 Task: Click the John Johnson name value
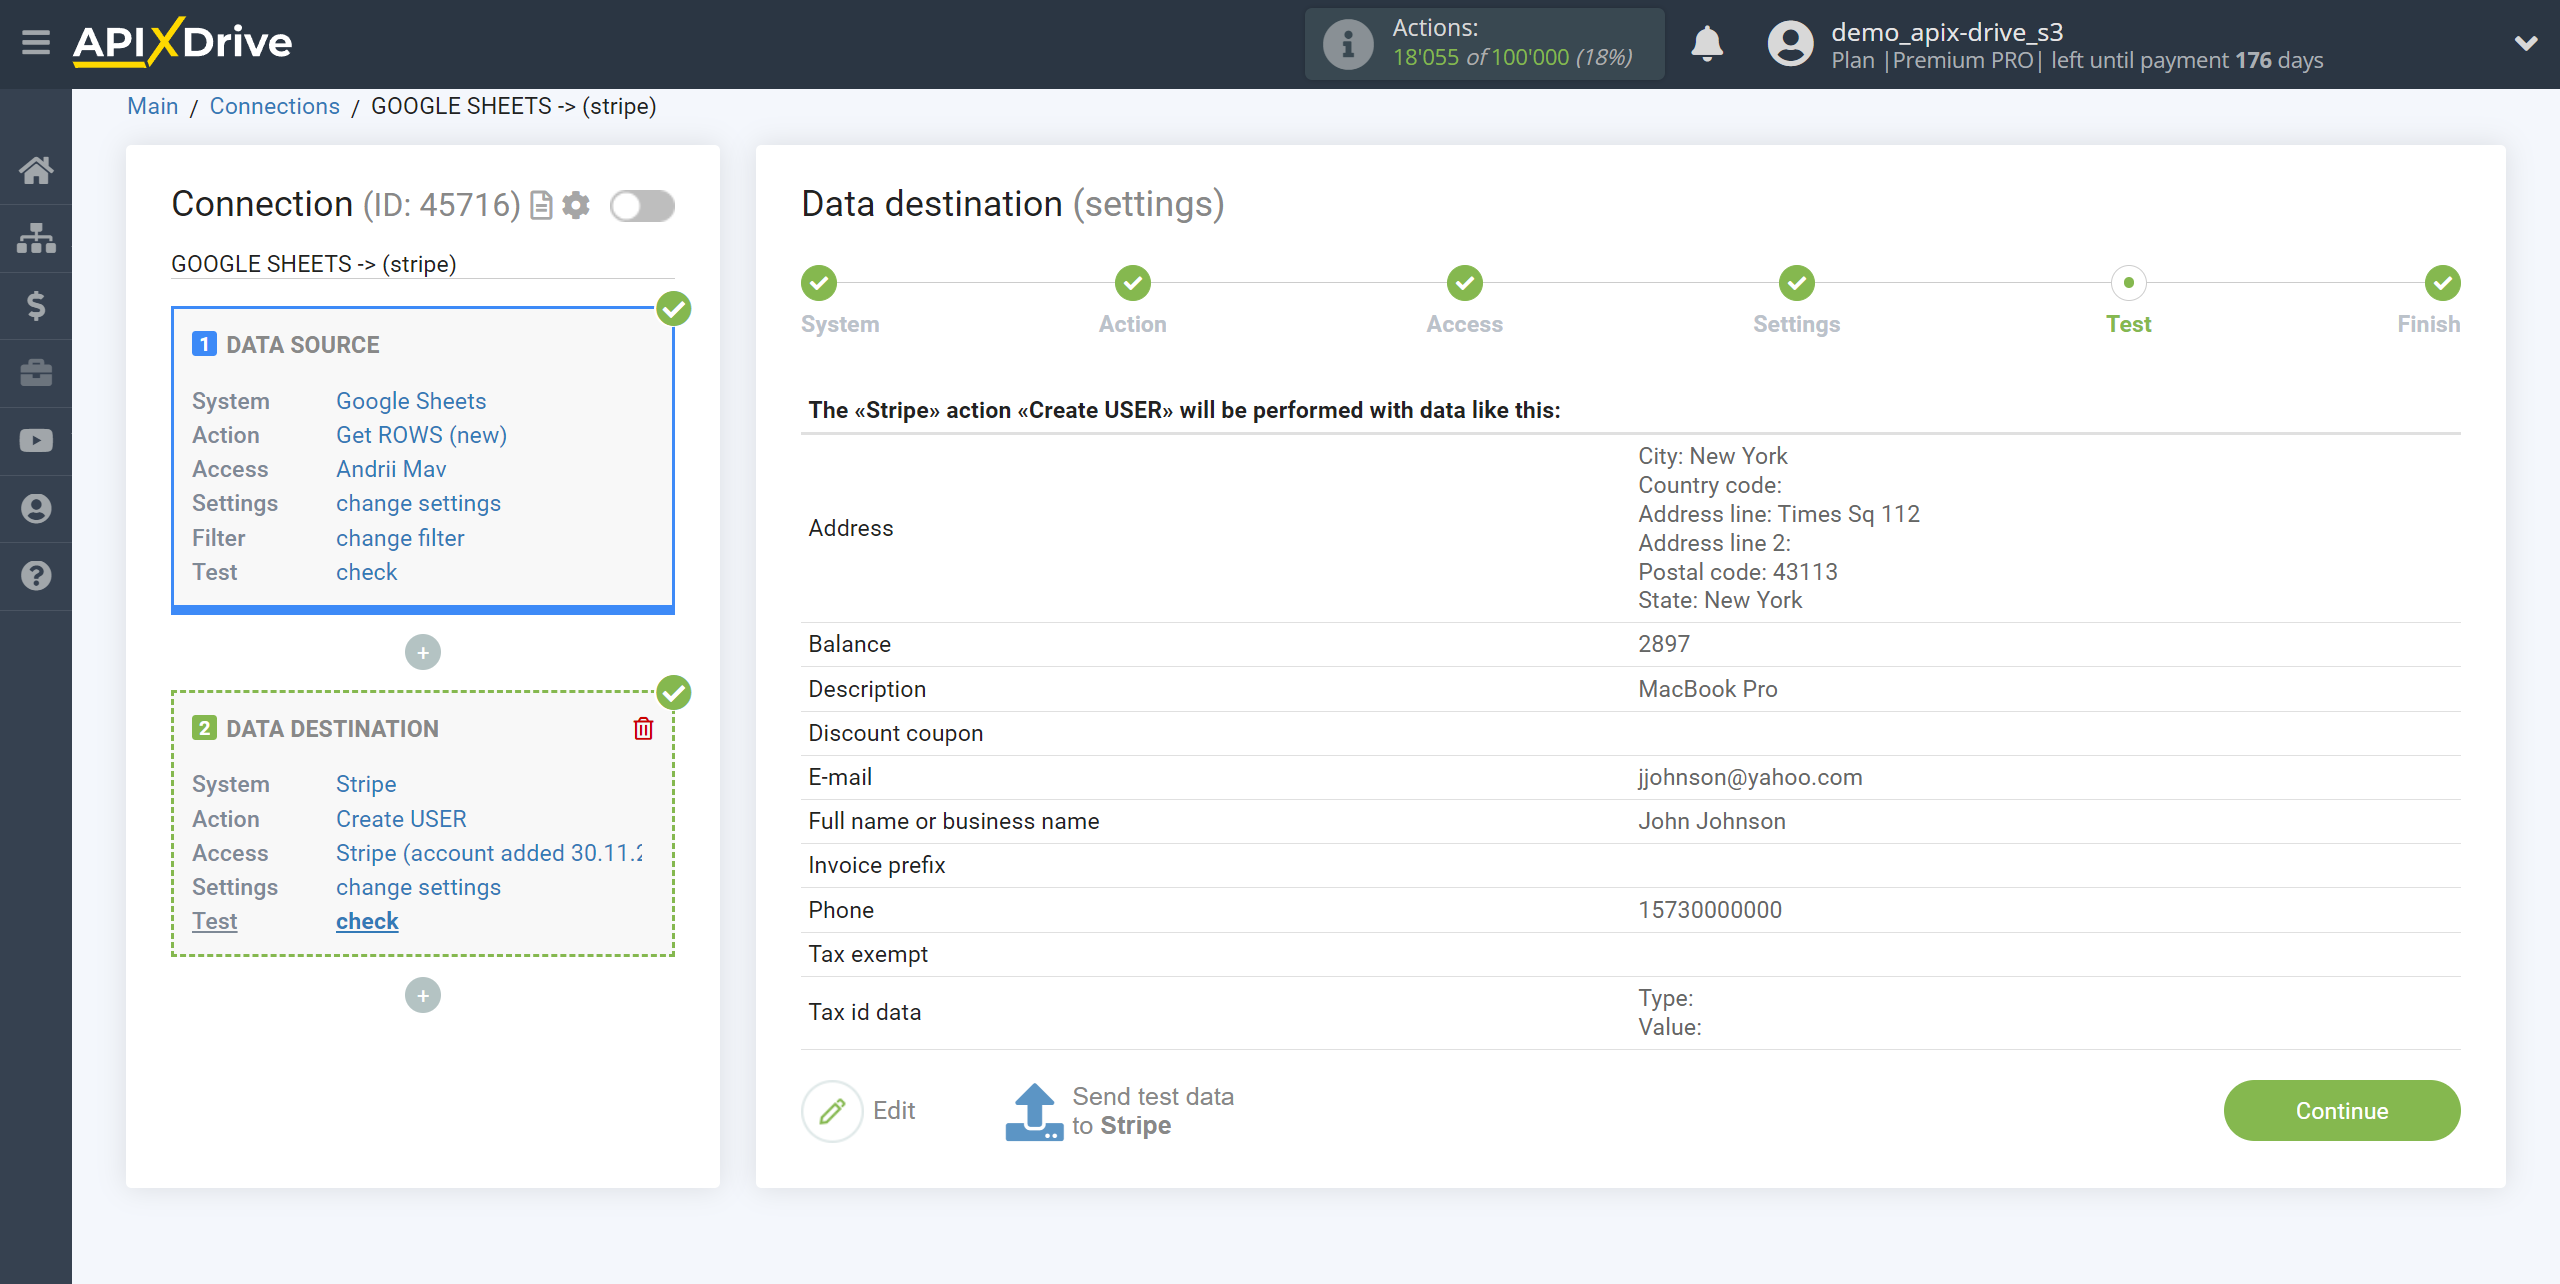click(1712, 821)
